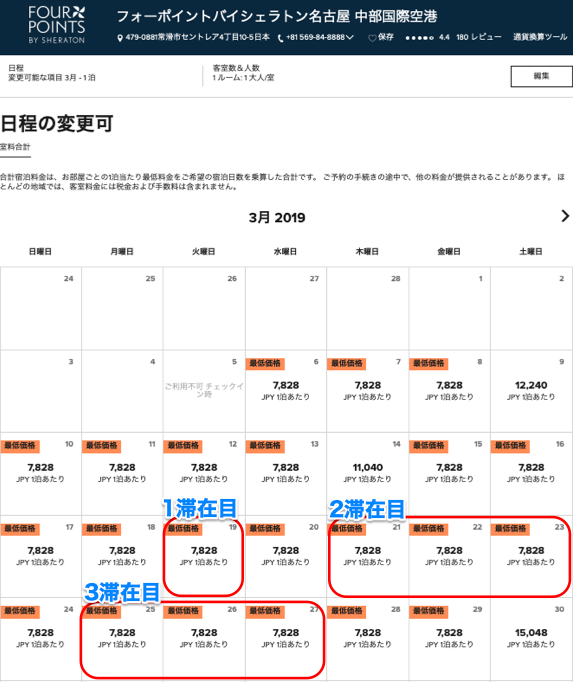Open the 通貨換算ツール currency converter link

pos(539,37)
